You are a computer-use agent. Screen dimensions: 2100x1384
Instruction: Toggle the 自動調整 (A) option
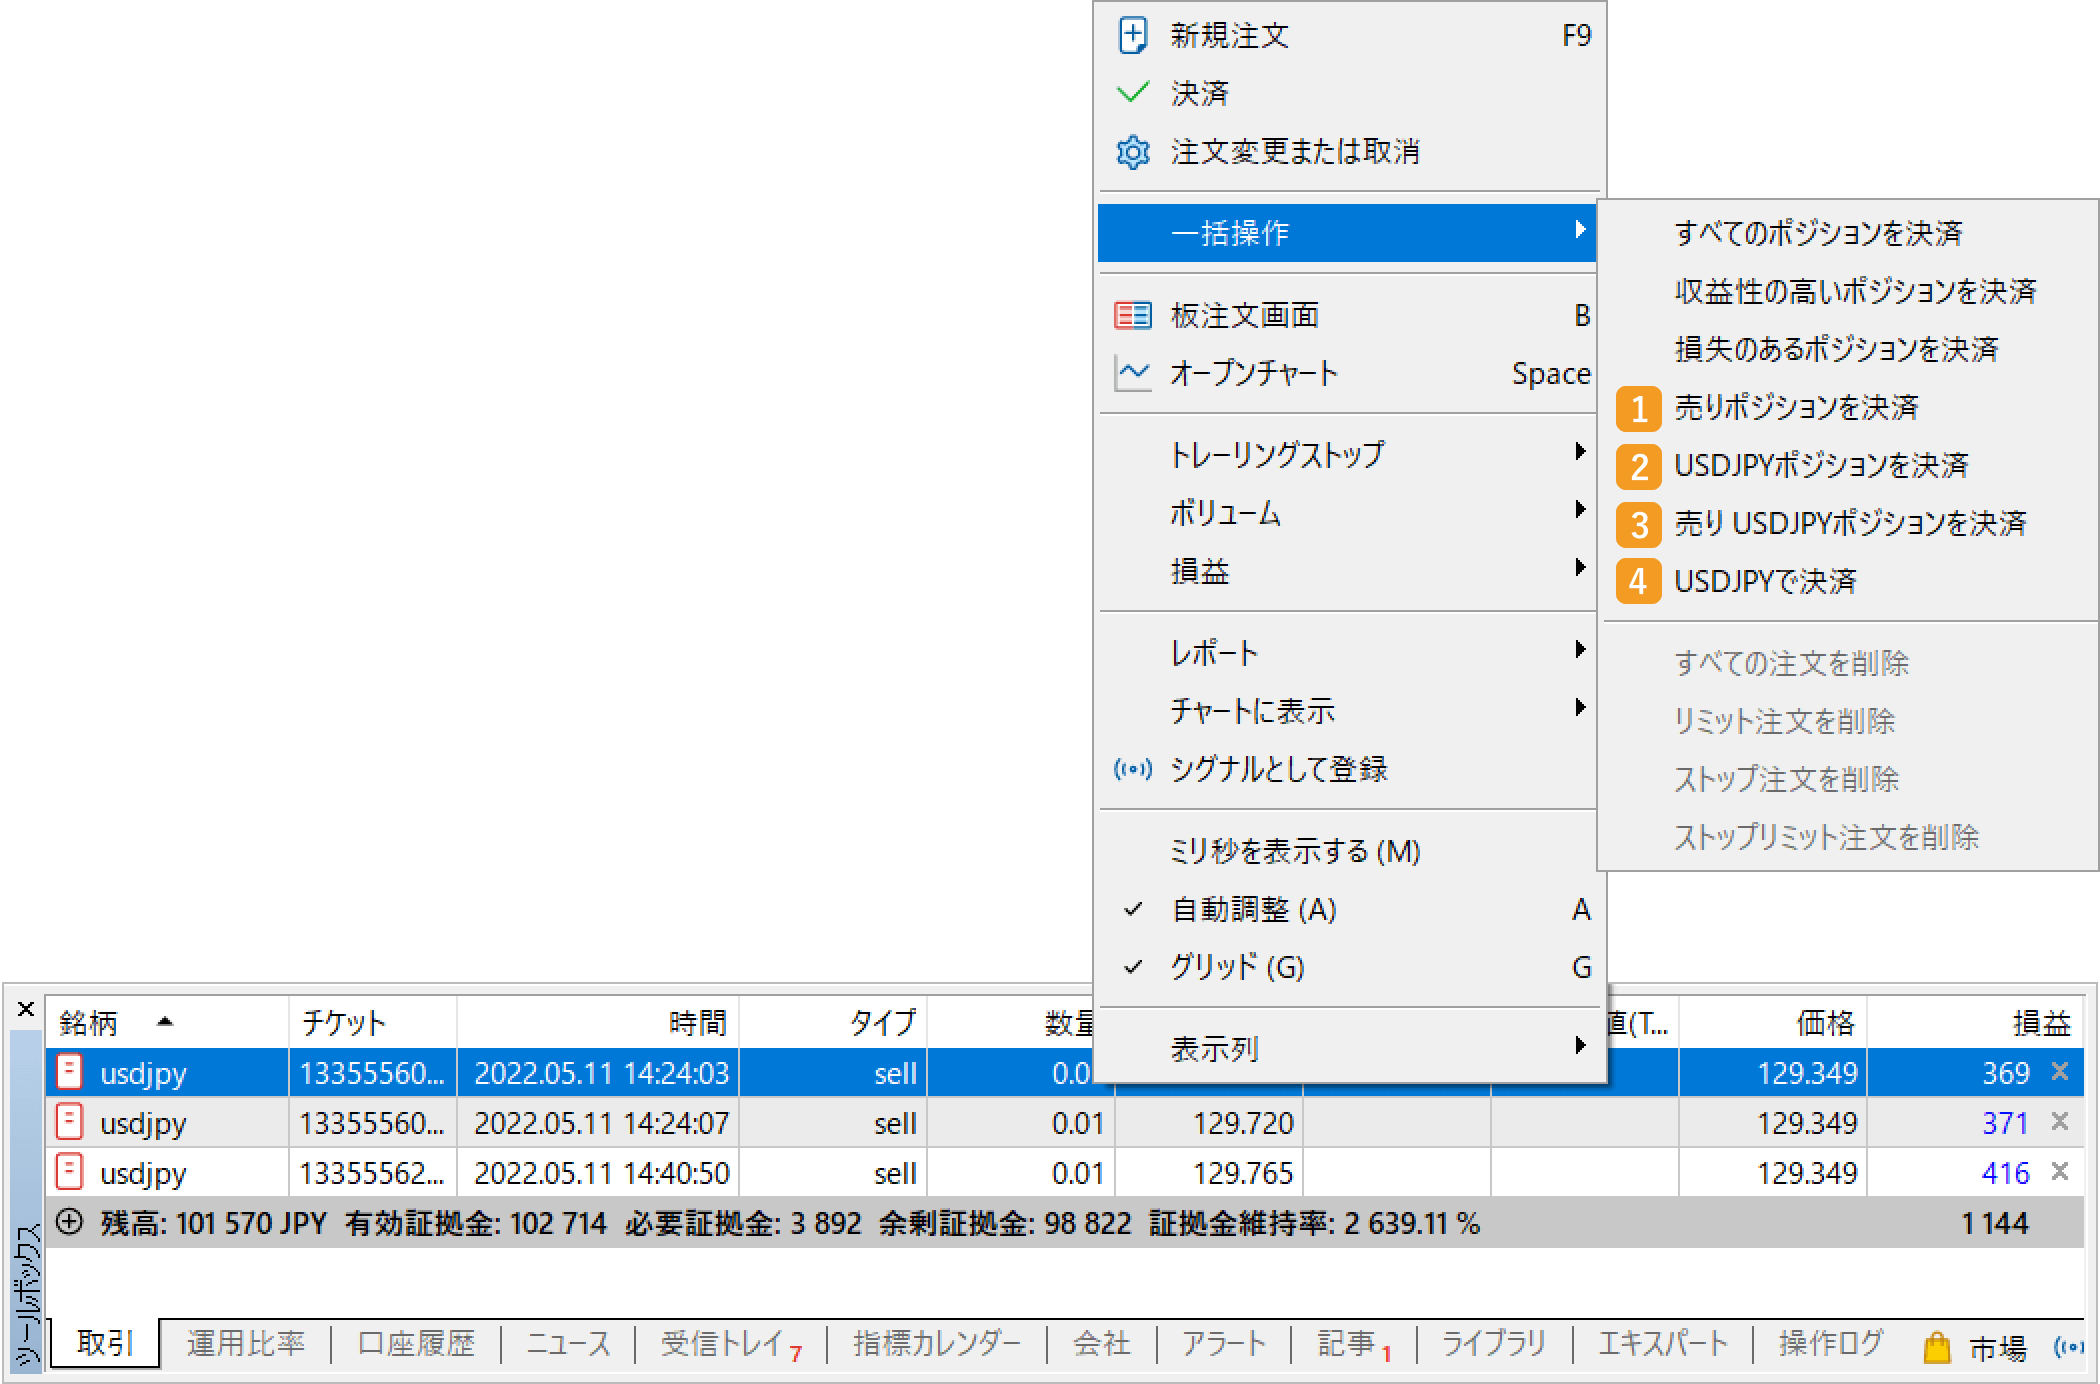pos(1349,910)
